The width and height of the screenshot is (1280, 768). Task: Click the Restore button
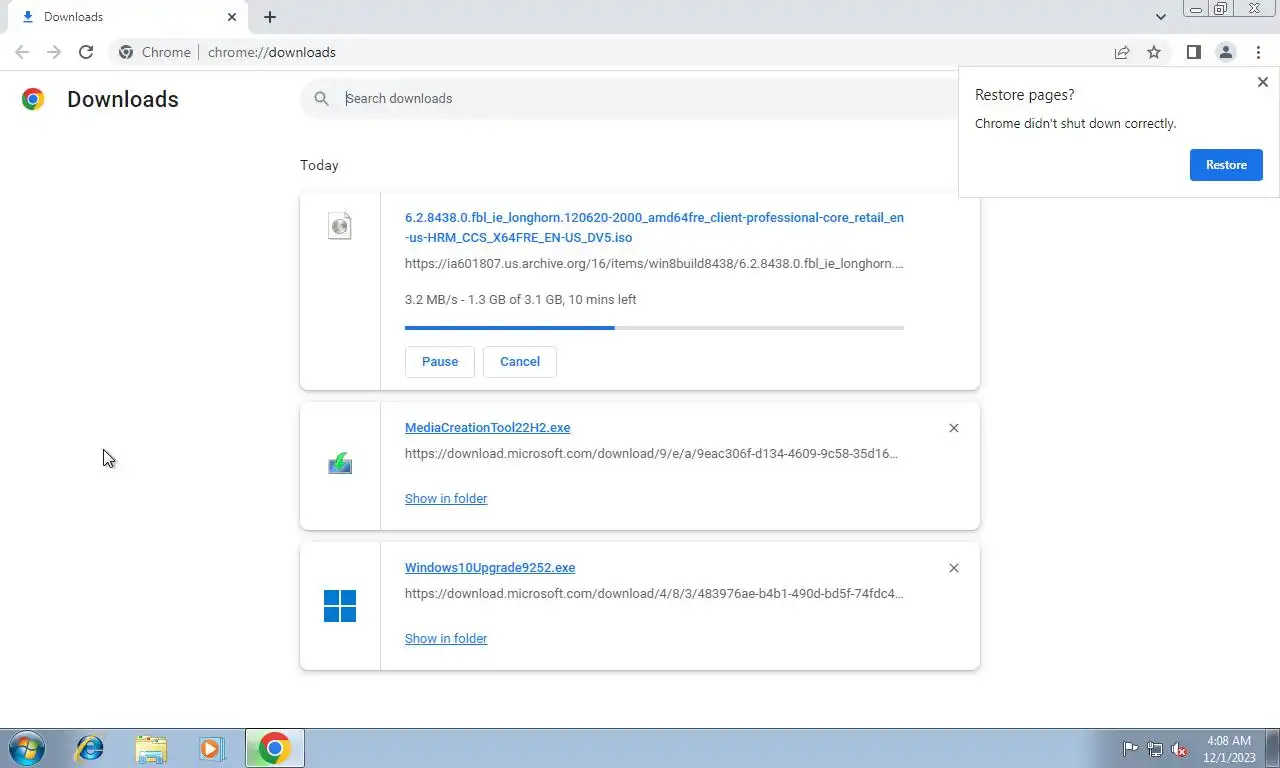point(1226,165)
